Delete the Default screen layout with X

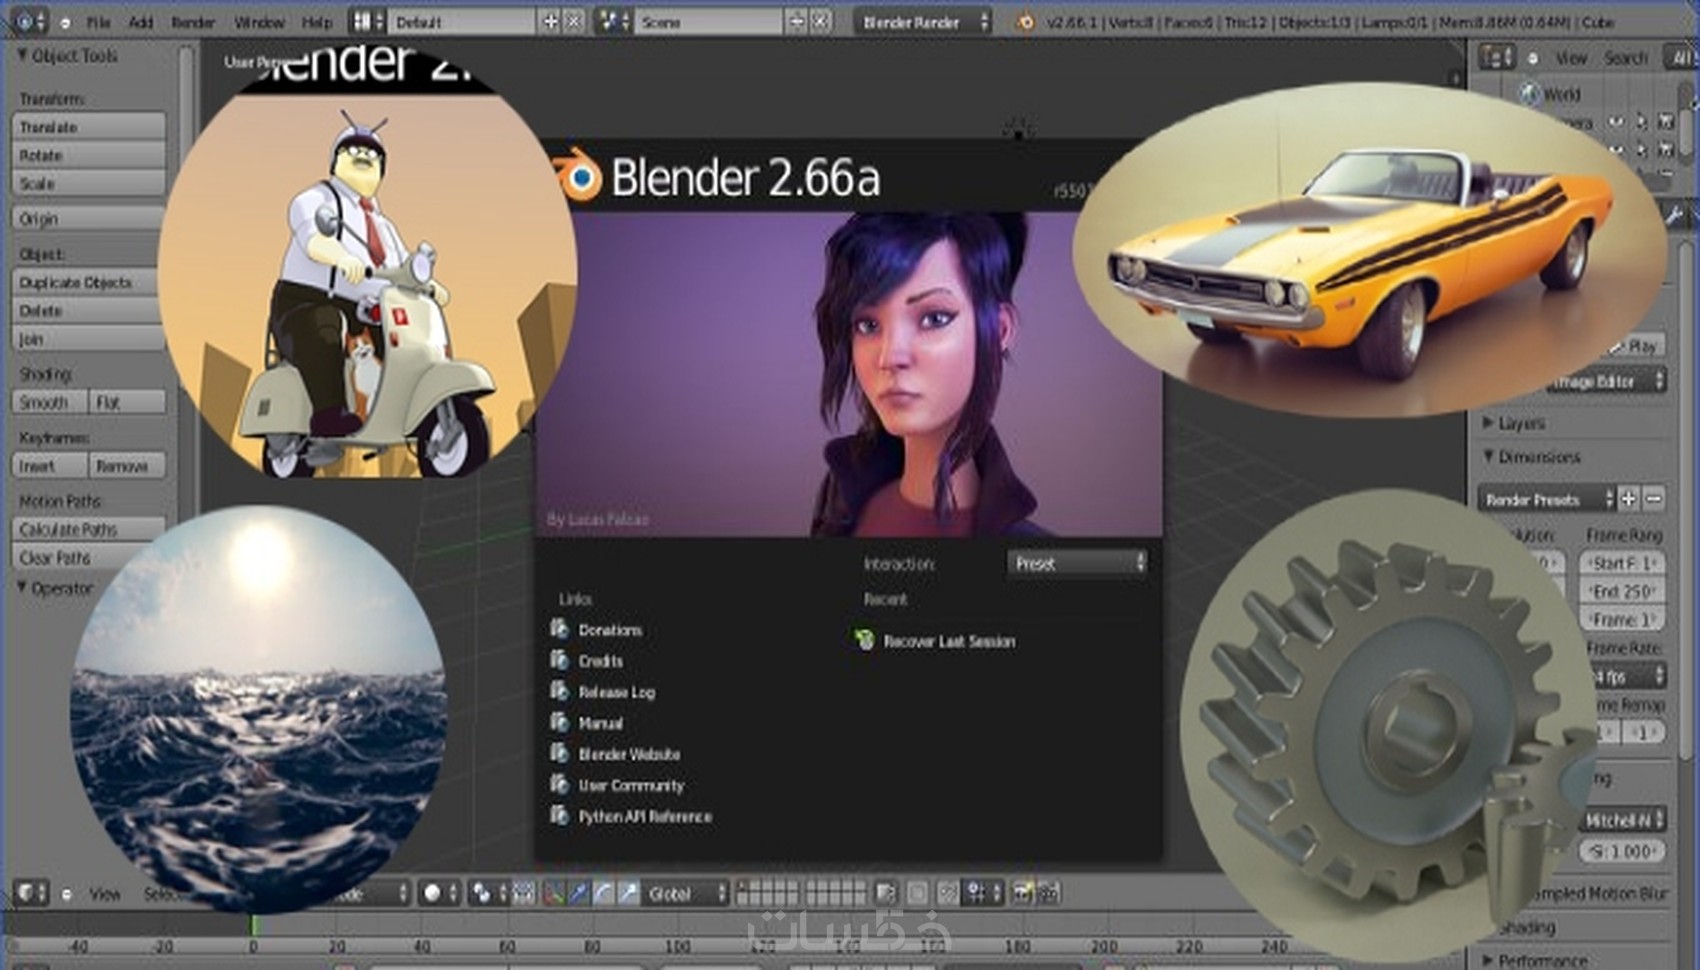point(574,21)
